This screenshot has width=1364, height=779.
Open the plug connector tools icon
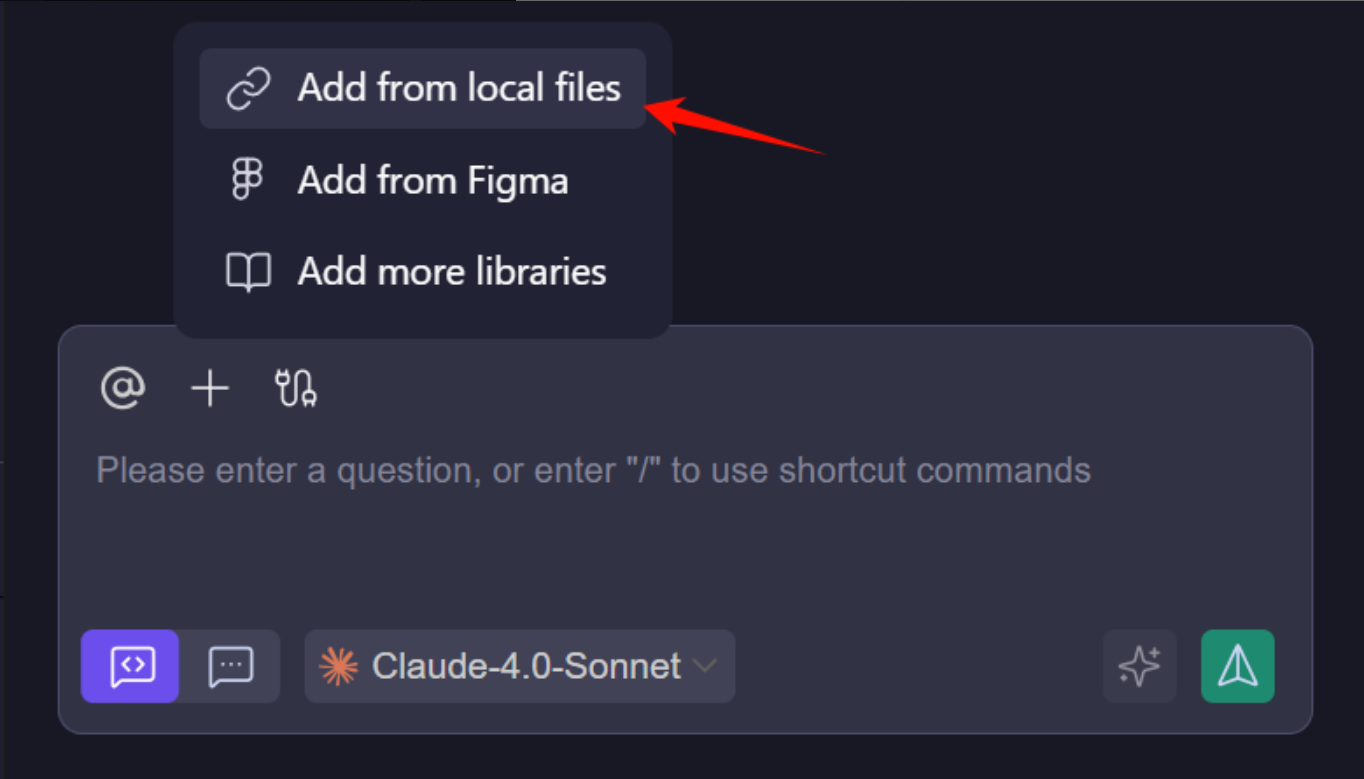tap(296, 388)
